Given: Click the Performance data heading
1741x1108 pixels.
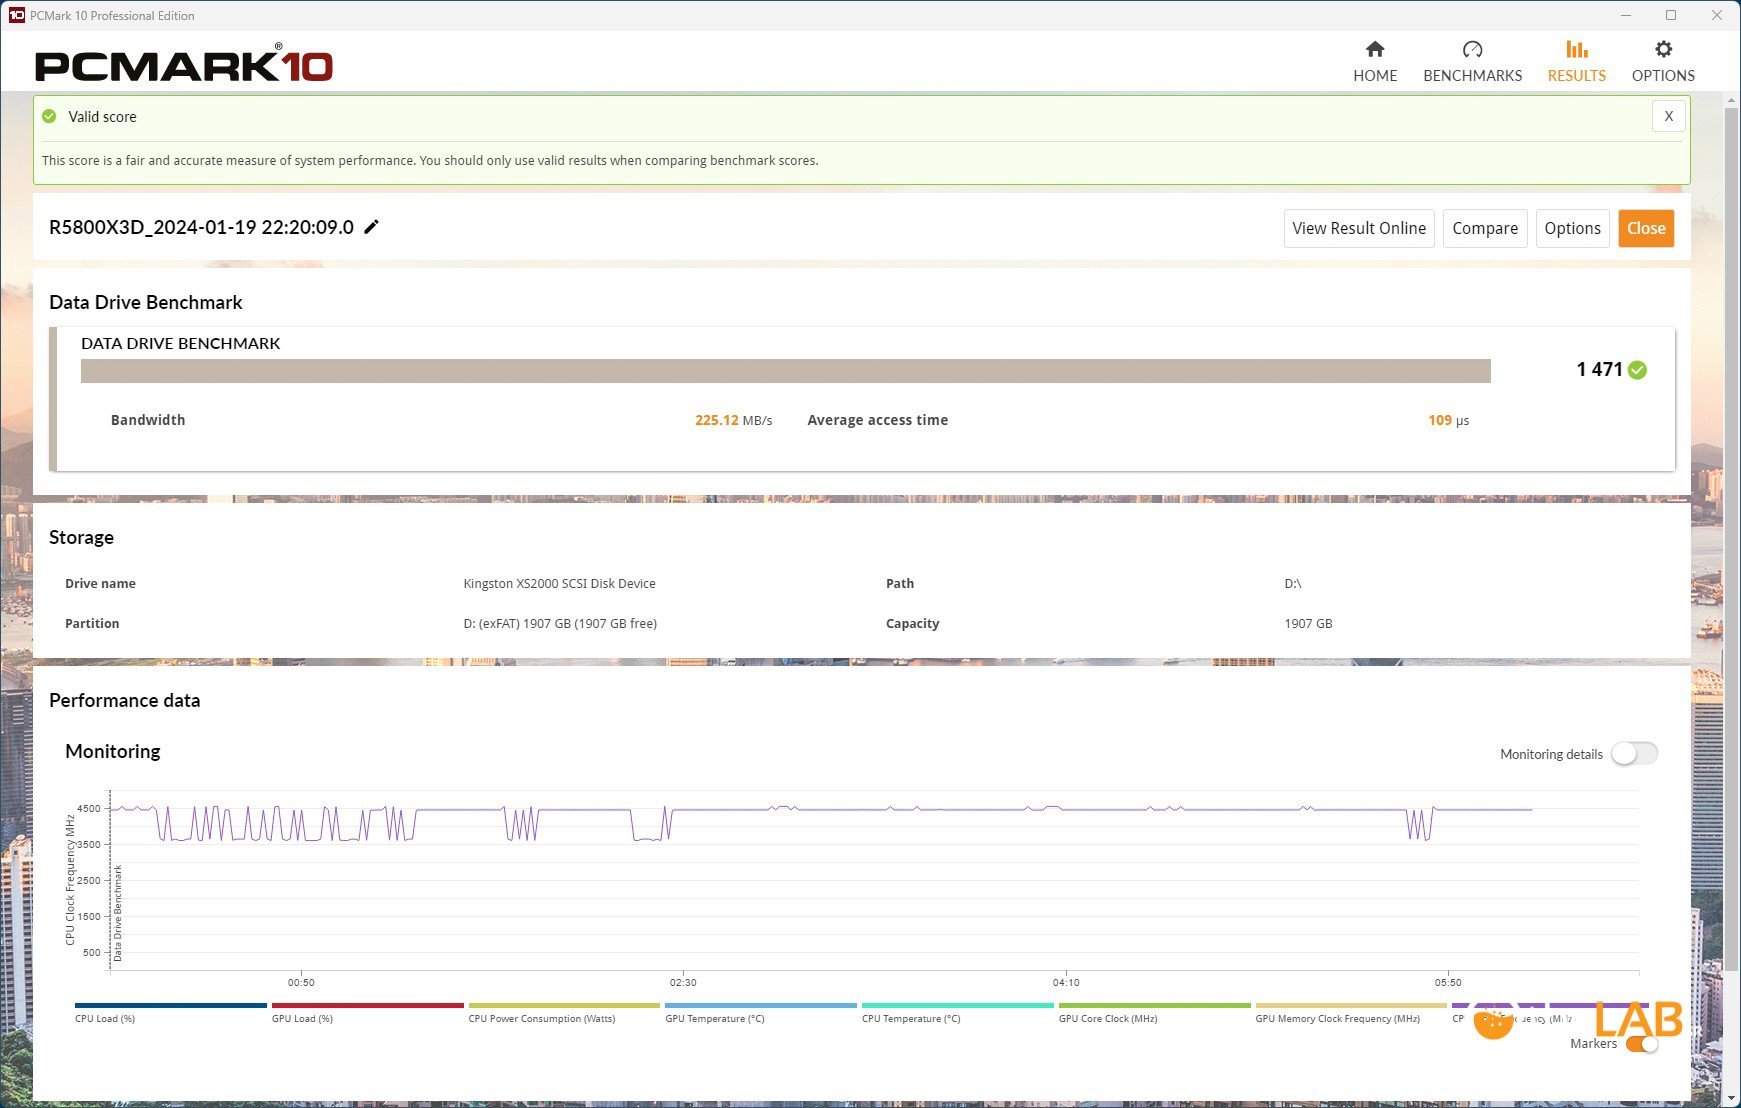Looking at the screenshot, I should point(124,700).
